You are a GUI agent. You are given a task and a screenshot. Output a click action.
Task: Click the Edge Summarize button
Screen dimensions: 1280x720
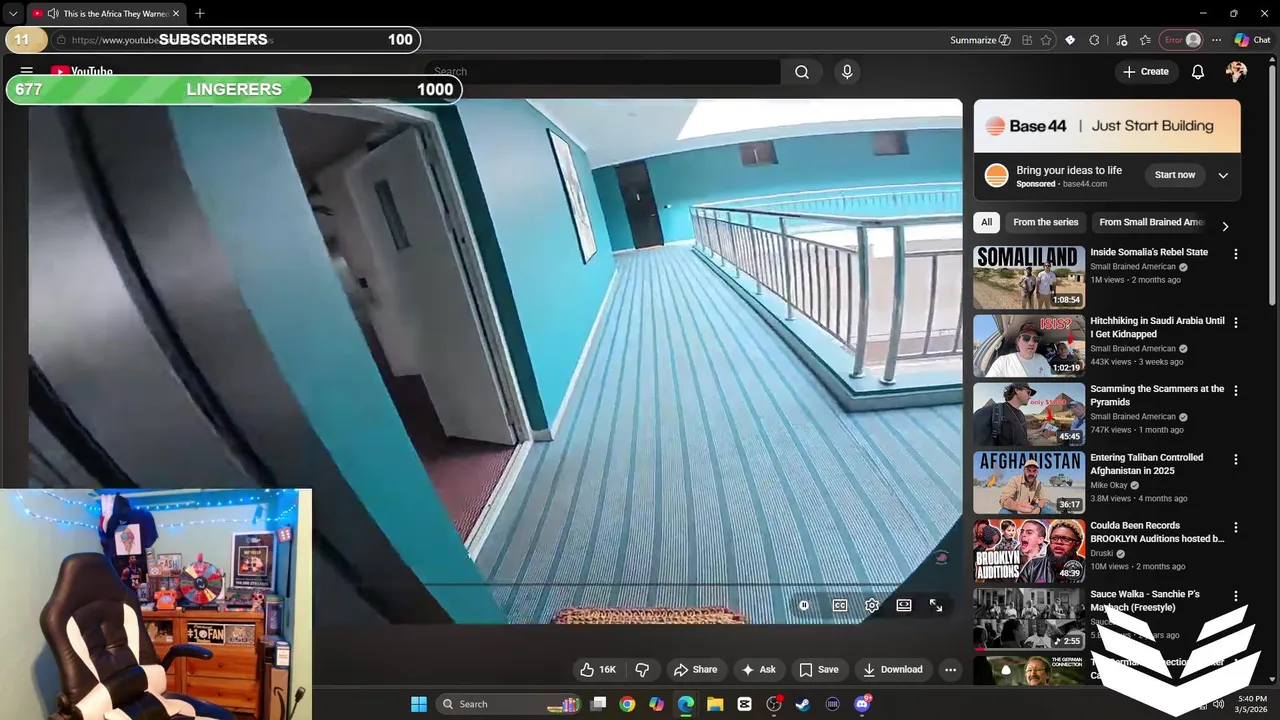(980, 40)
